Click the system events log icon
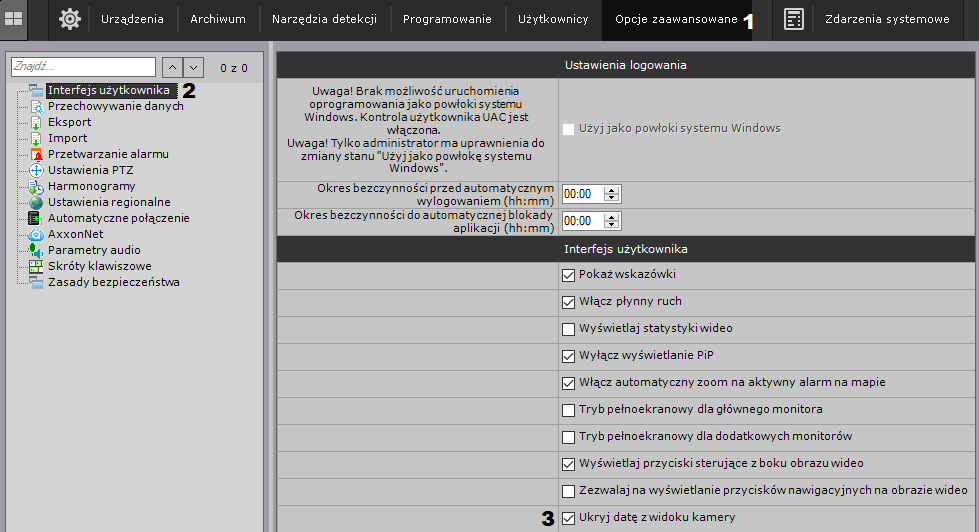The image size is (979, 532). click(794, 19)
